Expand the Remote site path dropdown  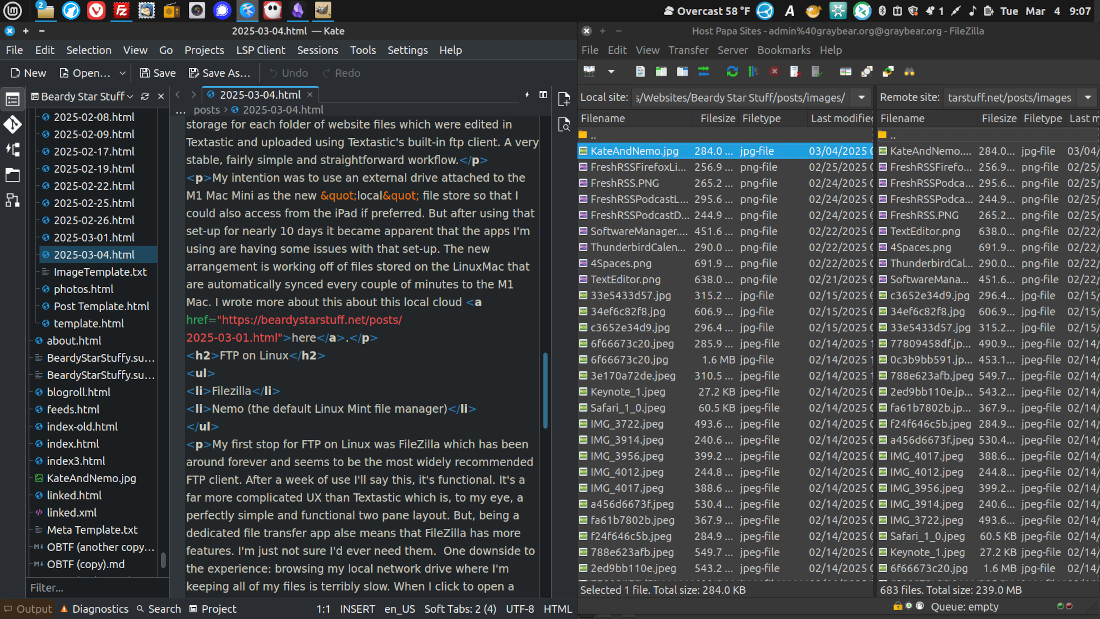1088,98
